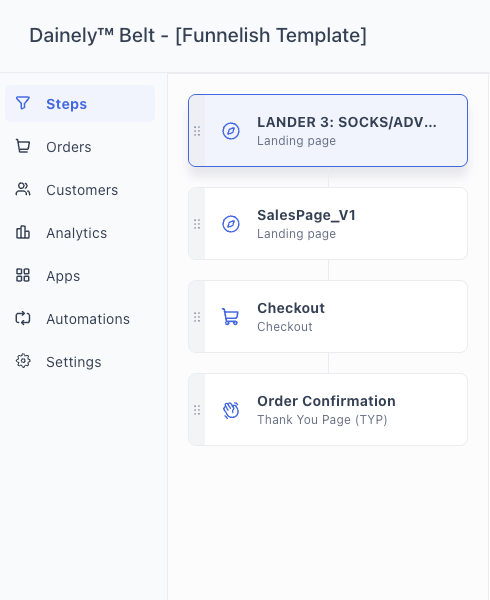Click the bar chart icon beside Analytics

(x=23, y=232)
